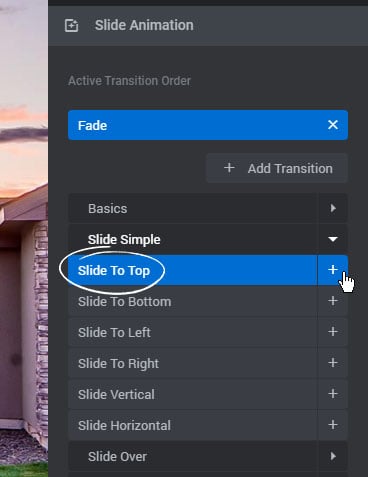Click the Add Transition button
The height and width of the screenshot is (477, 368).
(x=277, y=168)
